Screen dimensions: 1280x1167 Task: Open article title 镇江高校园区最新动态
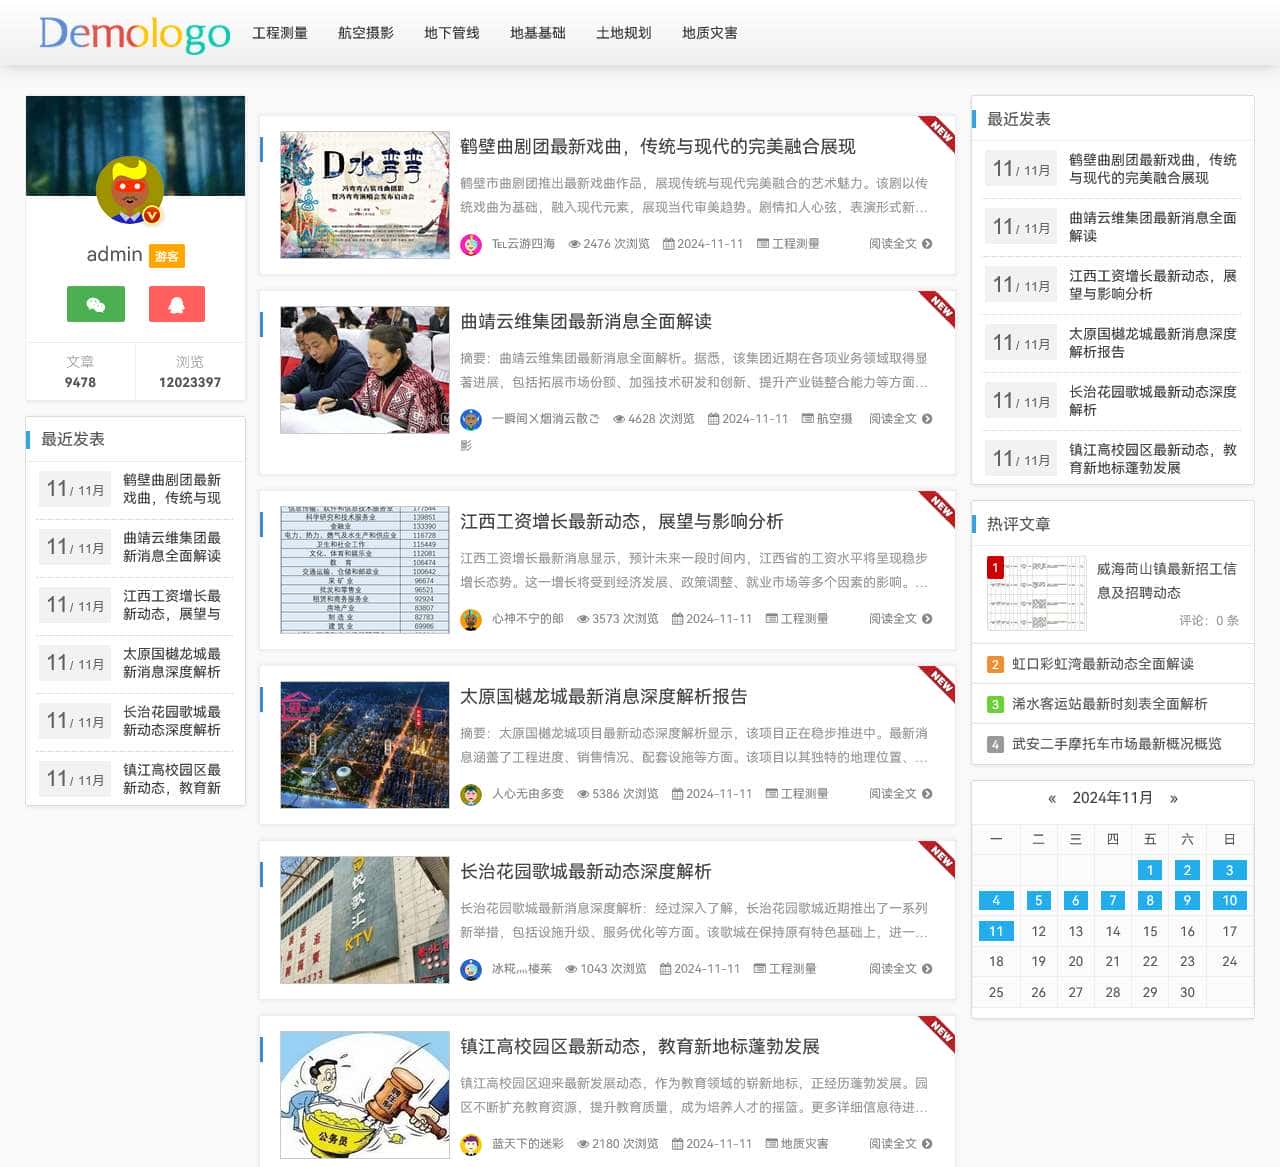click(x=639, y=1046)
